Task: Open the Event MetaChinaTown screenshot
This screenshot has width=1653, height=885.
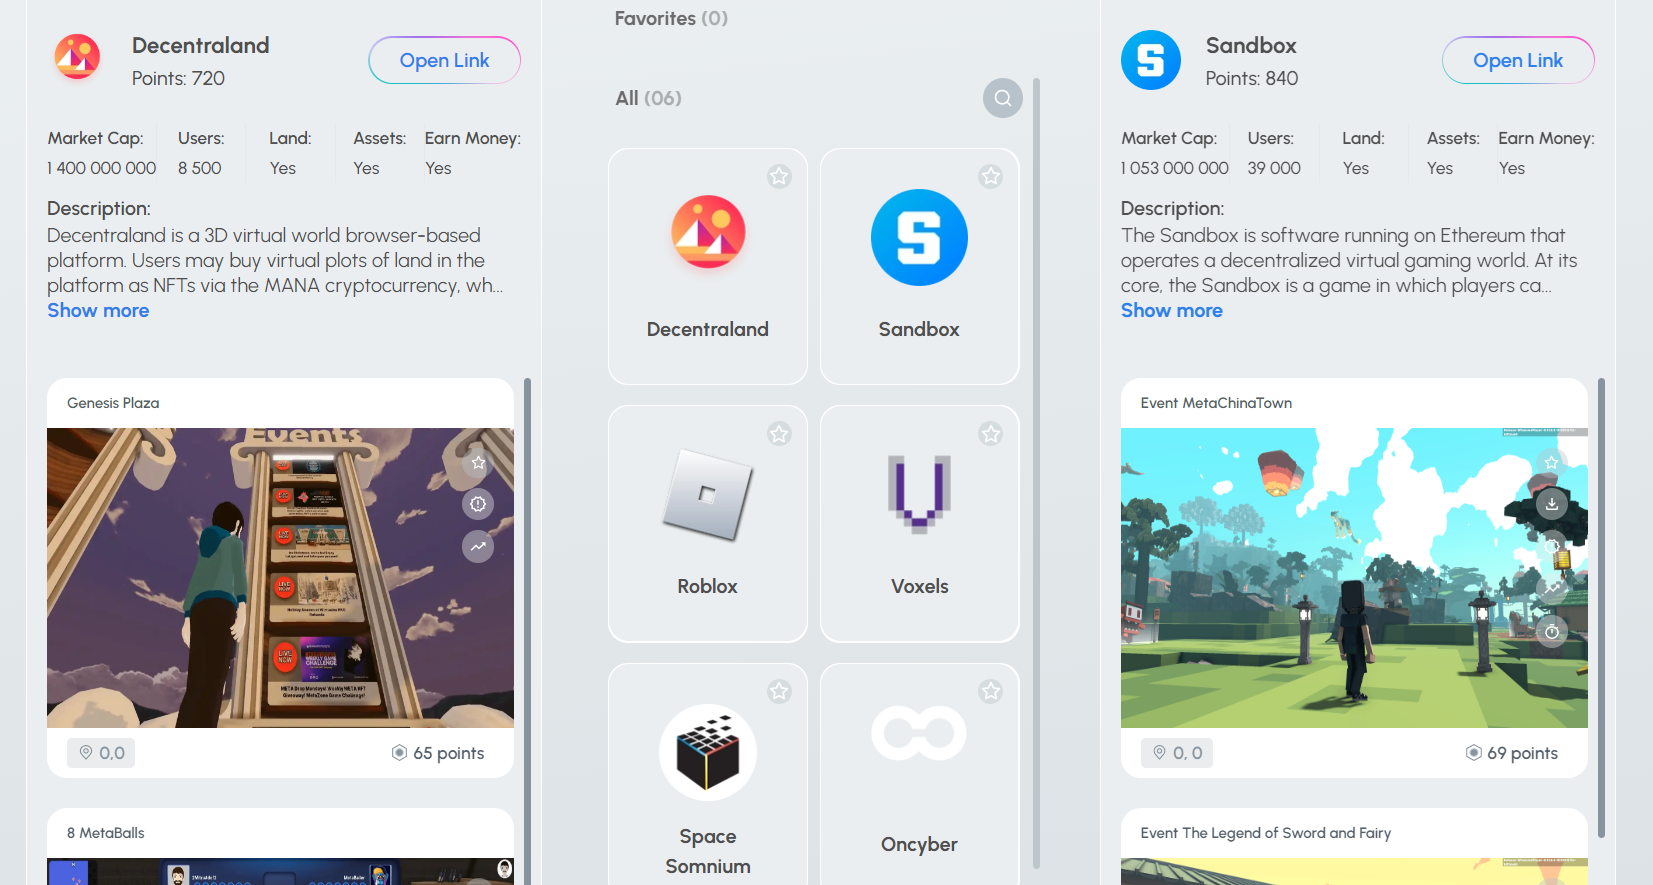Action: click(1354, 578)
